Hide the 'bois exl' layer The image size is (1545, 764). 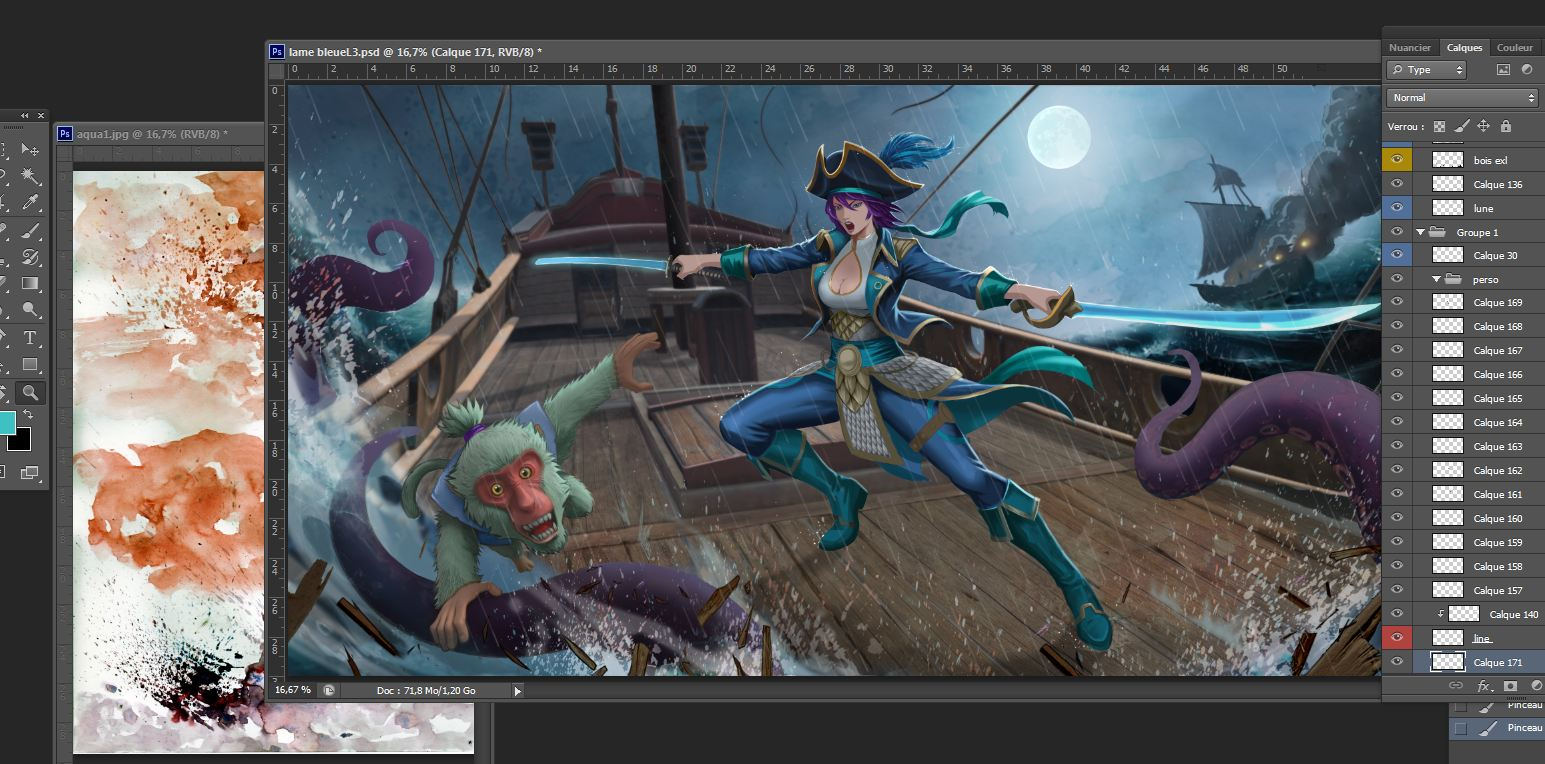(x=1397, y=160)
